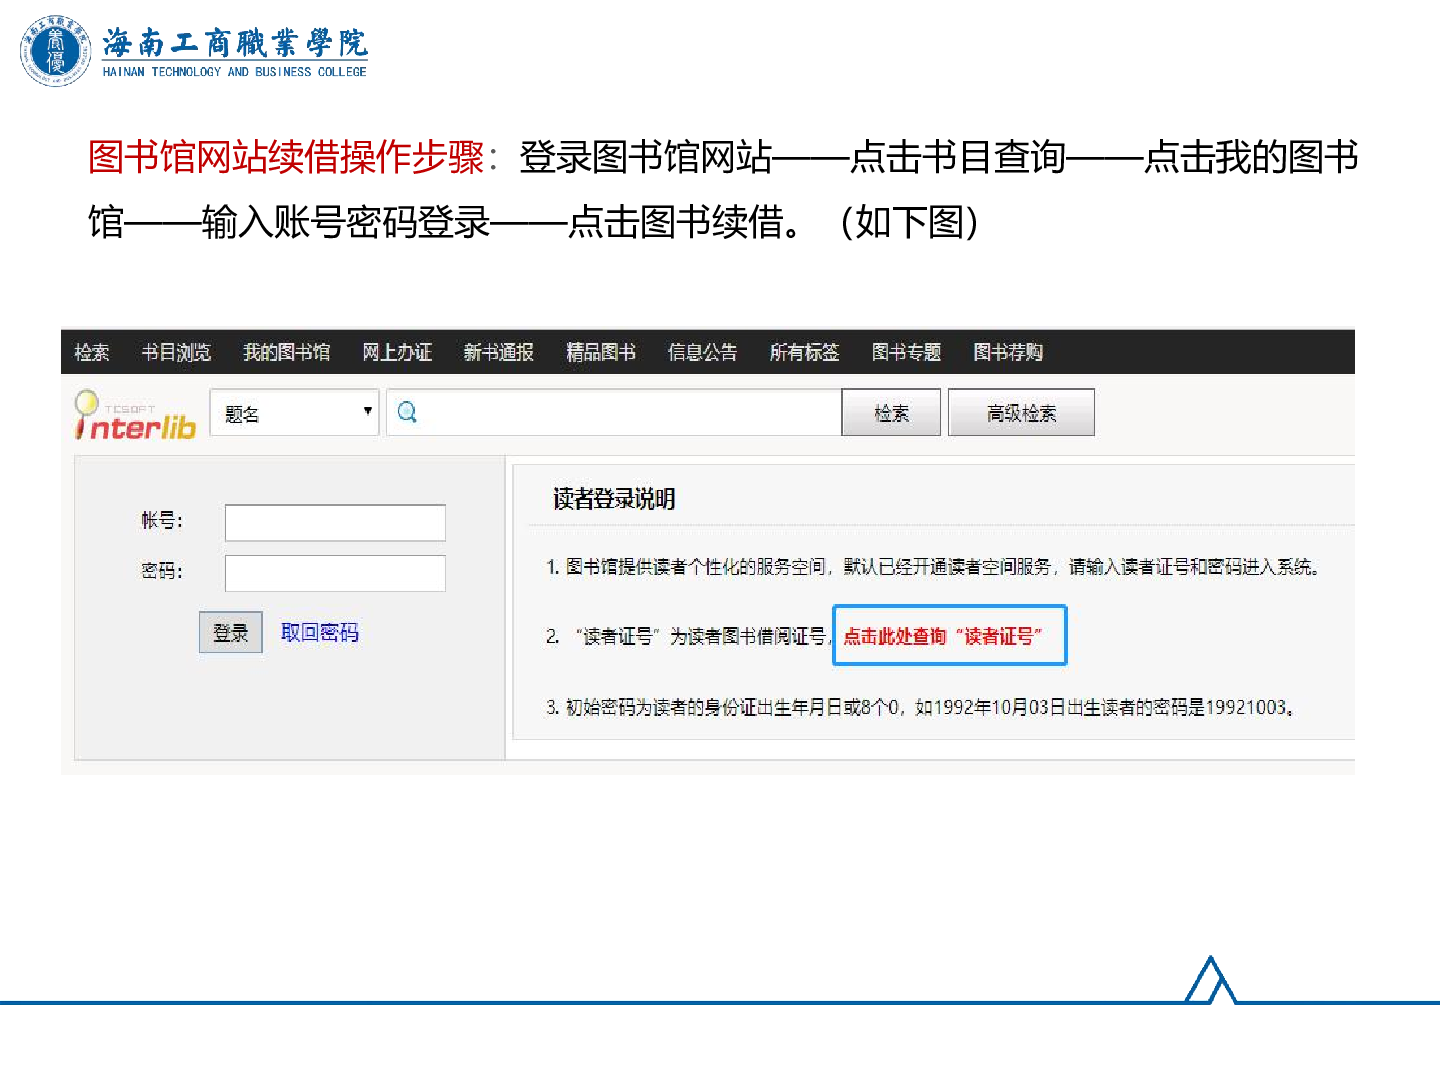This screenshot has width=1440, height=1080.
Task: Go to 我的图书馆 menu
Action: pos(287,352)
